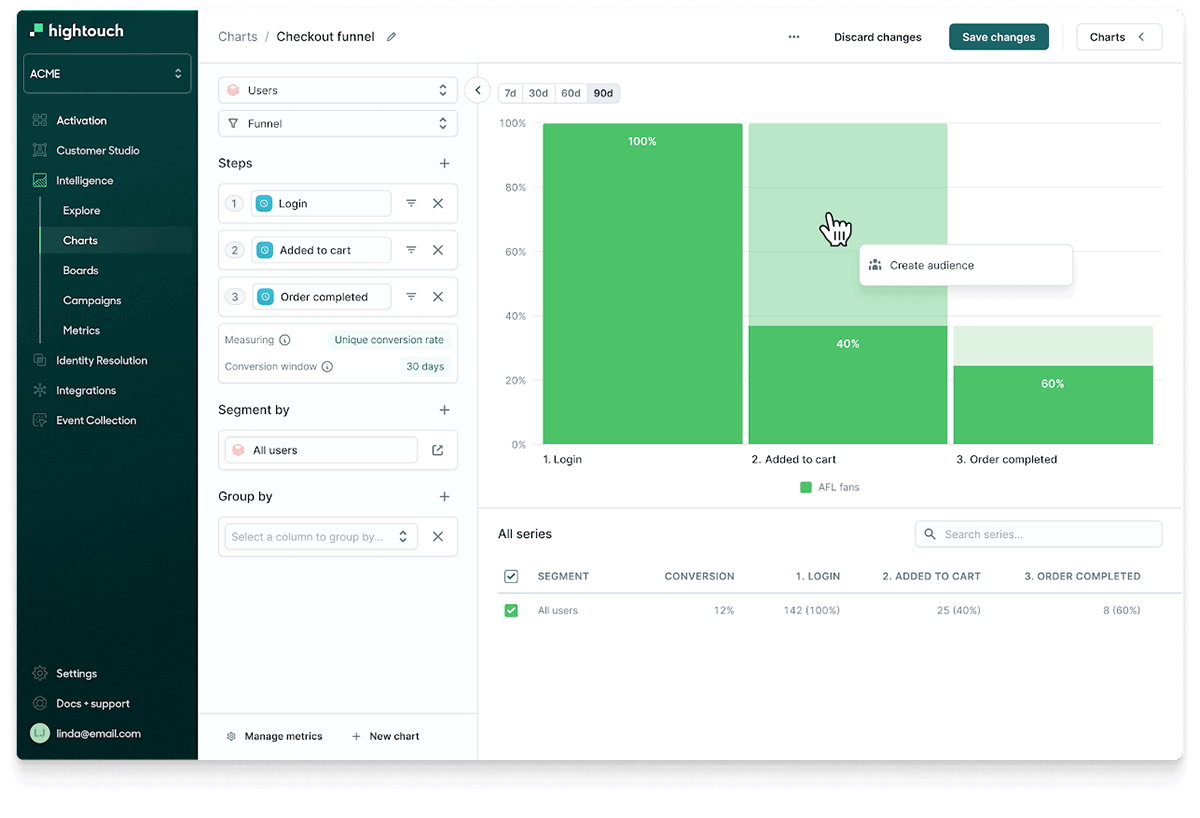Add a new funnel step with plus icon
The width and height of the screenshot is (1200, 818).
coord(444,163)
